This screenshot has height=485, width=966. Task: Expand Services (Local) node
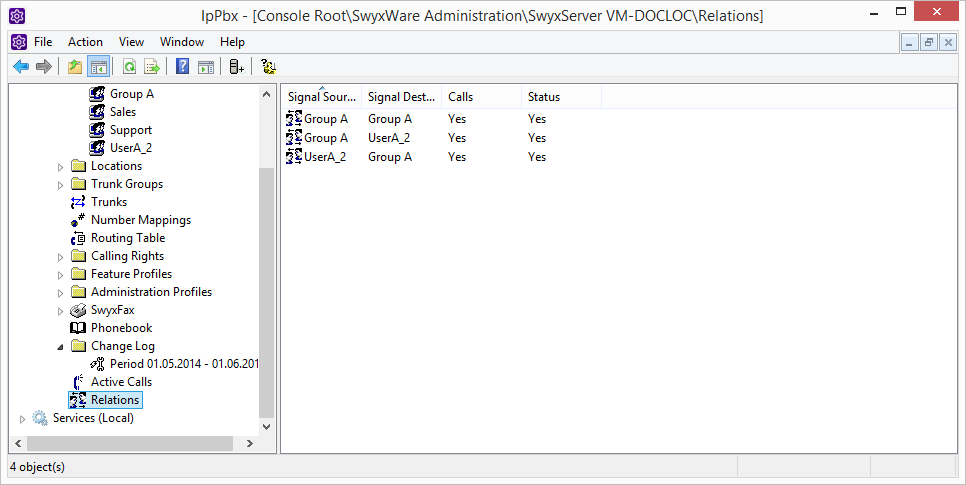22,418
